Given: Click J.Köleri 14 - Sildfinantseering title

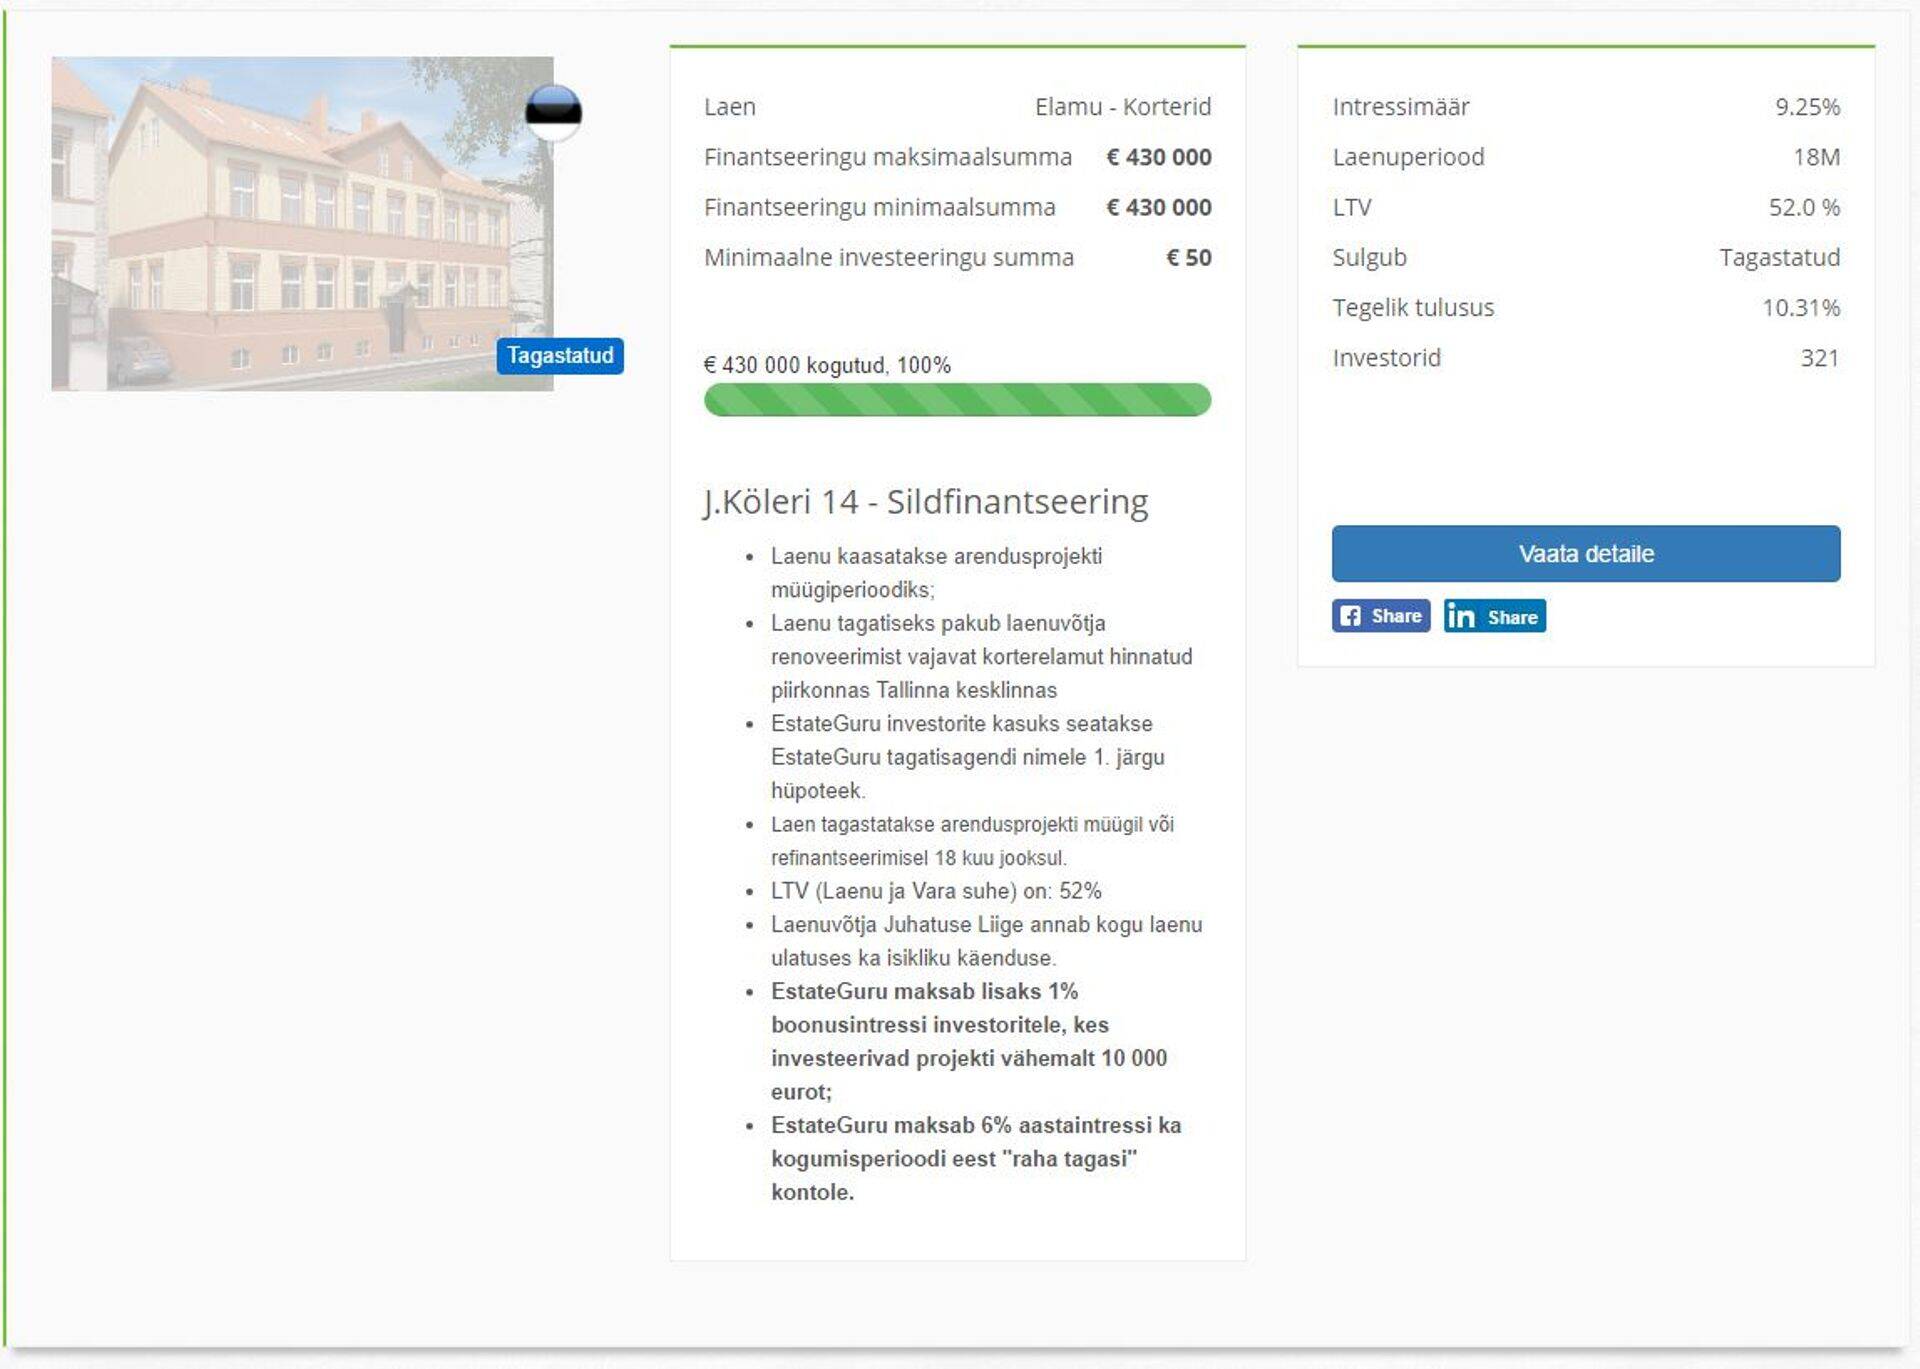Looking at the screenshot, I should click(x=925, y=501).
